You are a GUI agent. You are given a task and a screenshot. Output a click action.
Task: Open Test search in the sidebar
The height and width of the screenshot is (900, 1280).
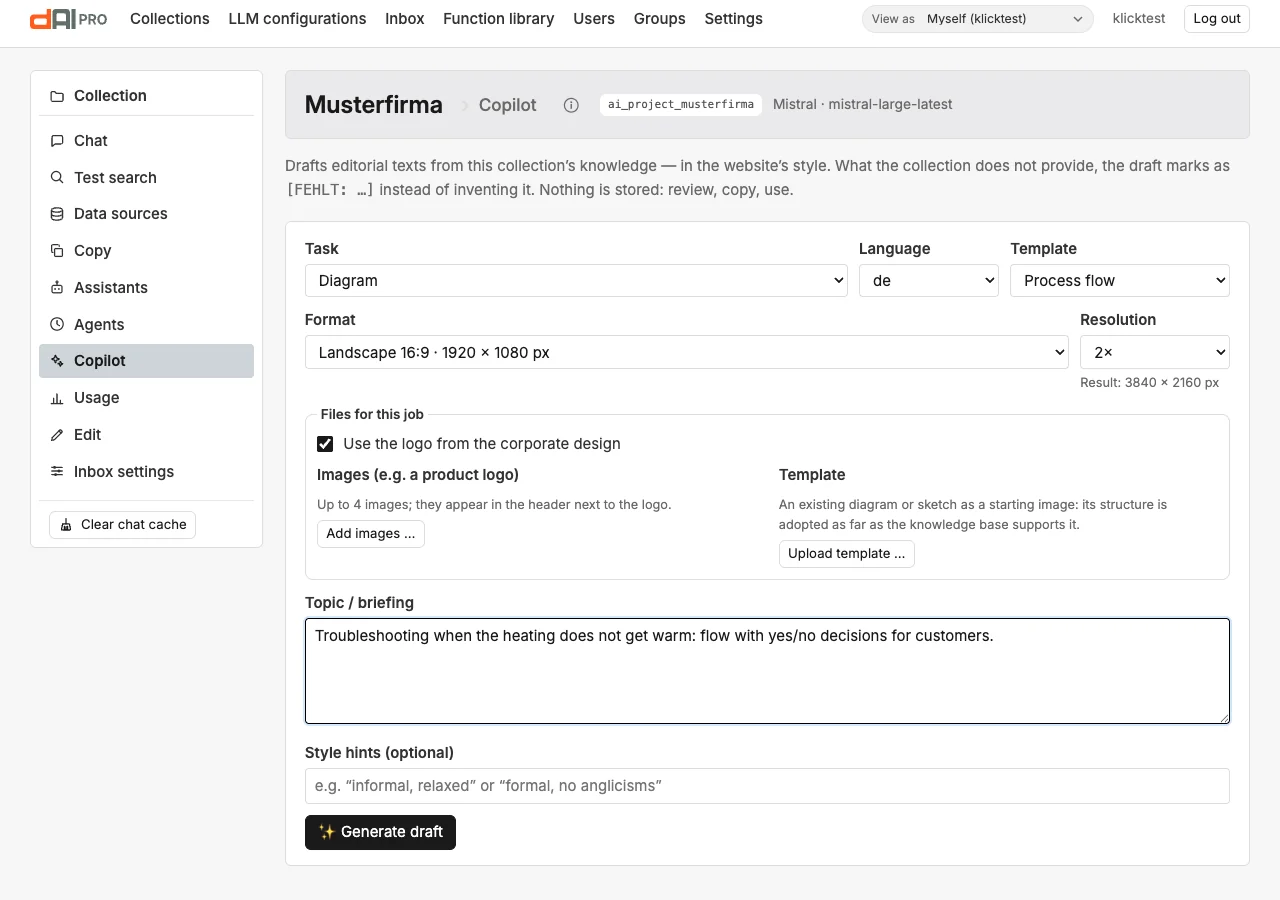point(146,177)
